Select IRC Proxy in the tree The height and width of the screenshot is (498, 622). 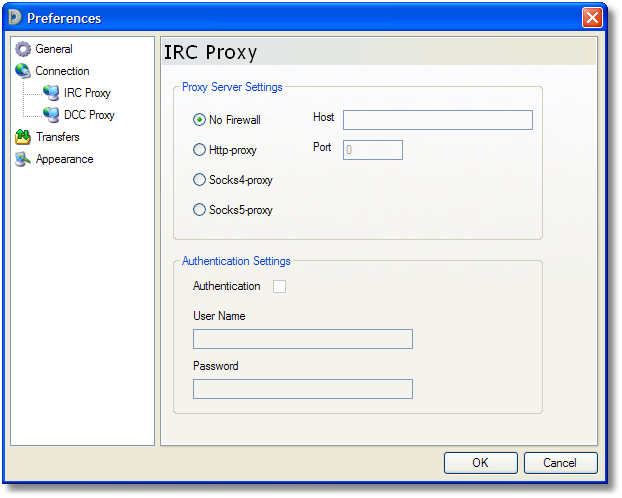[87, 93]
